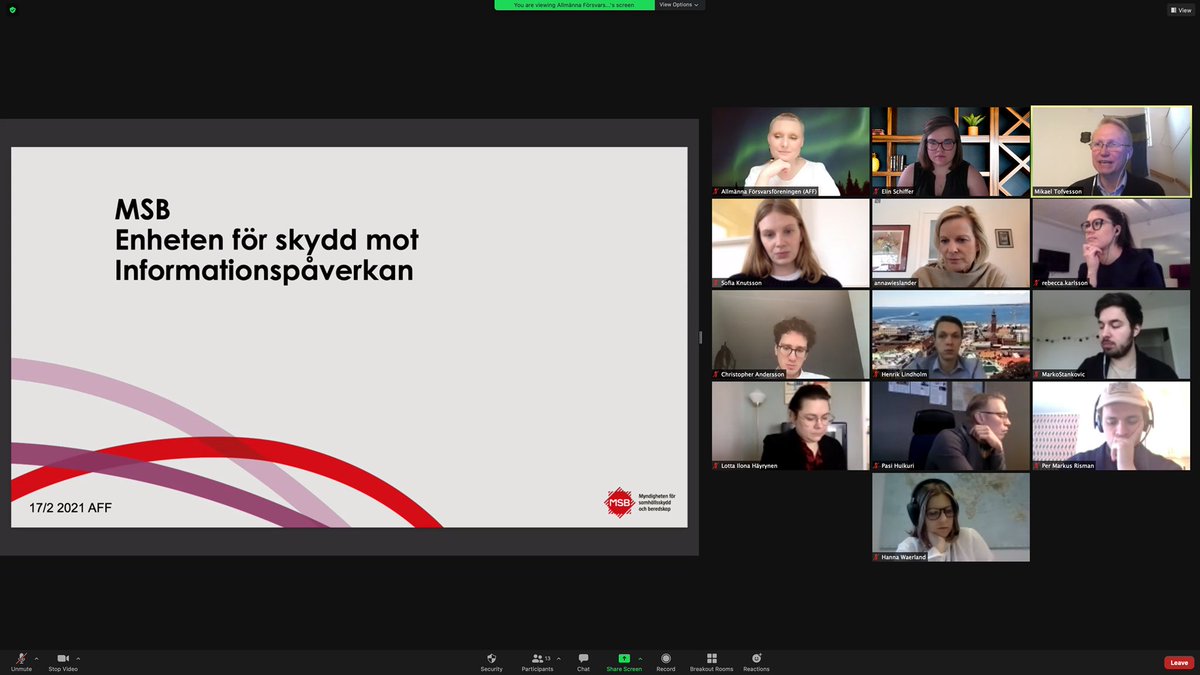
Task: Open the View layout button
Action: click(x=1181, y=10)
